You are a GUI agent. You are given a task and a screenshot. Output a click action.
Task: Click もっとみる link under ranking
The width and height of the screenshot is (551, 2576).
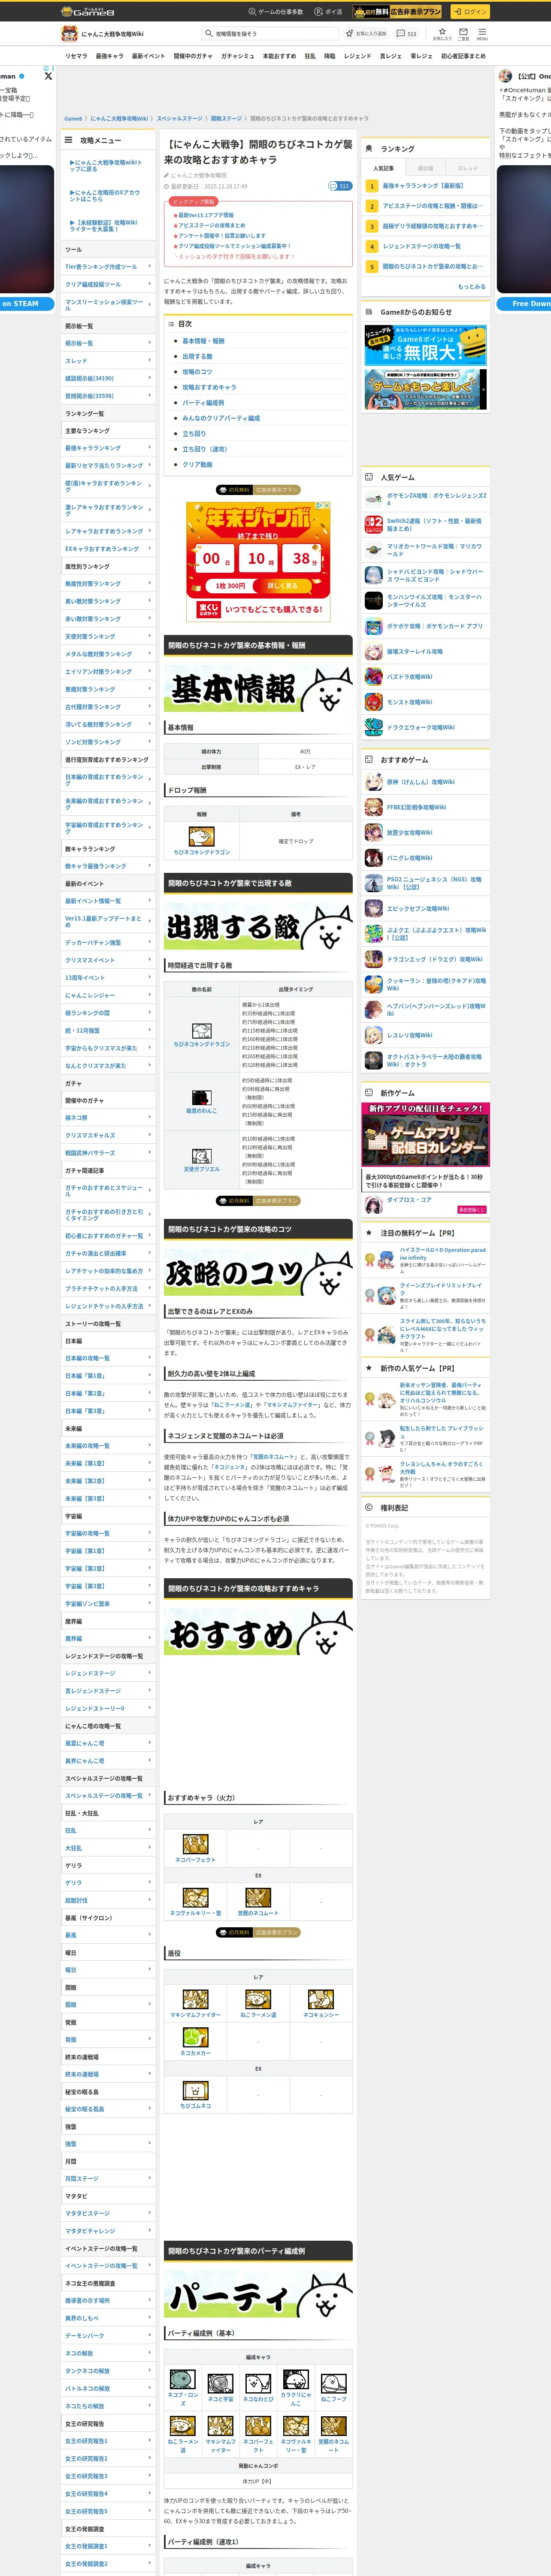click(x=471, y=286)
